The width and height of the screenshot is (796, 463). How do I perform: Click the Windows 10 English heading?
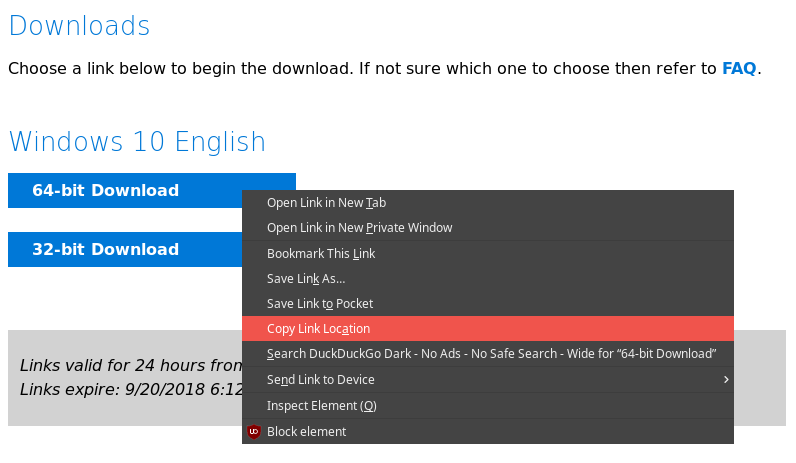pos(137,142)
